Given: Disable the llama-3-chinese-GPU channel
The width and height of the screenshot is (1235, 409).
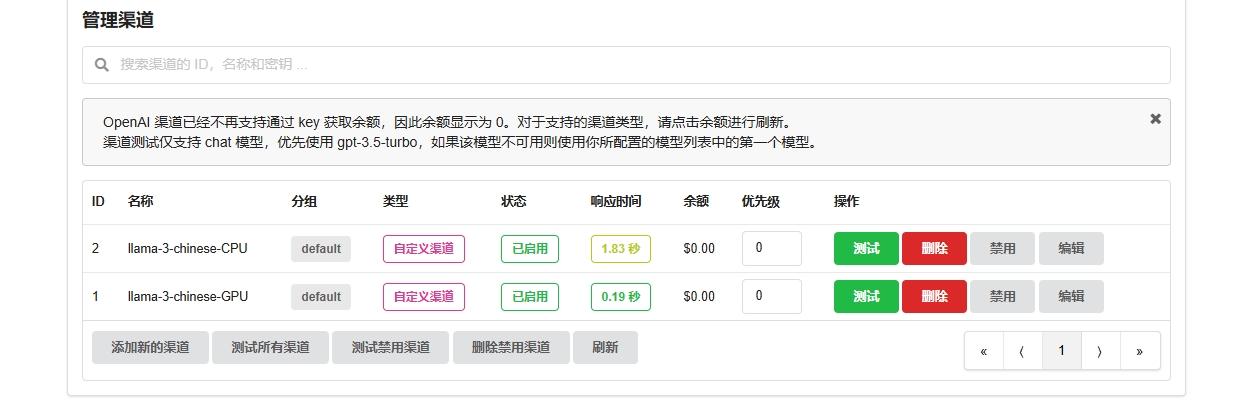Looking at the screenshot, I should (1002, 297).
